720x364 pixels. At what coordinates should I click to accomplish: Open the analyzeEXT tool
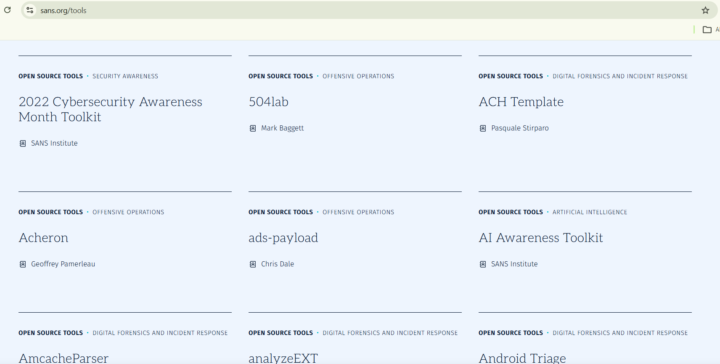click(283, 358)
